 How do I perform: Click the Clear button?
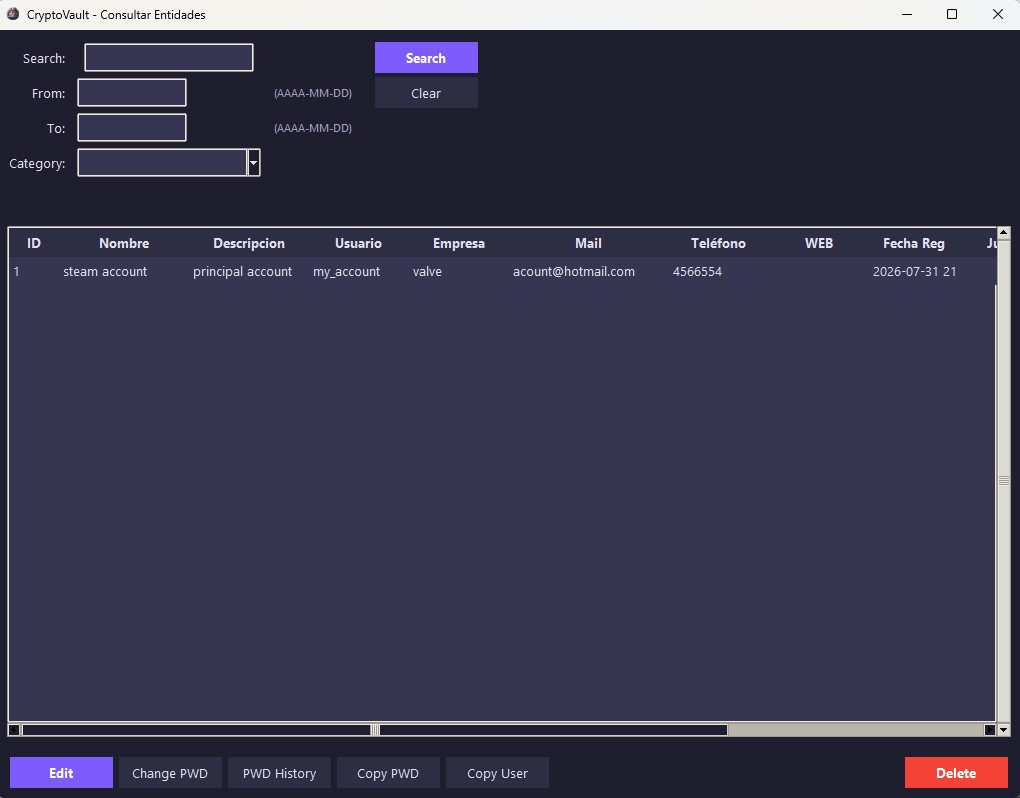(x=426, y=93)
